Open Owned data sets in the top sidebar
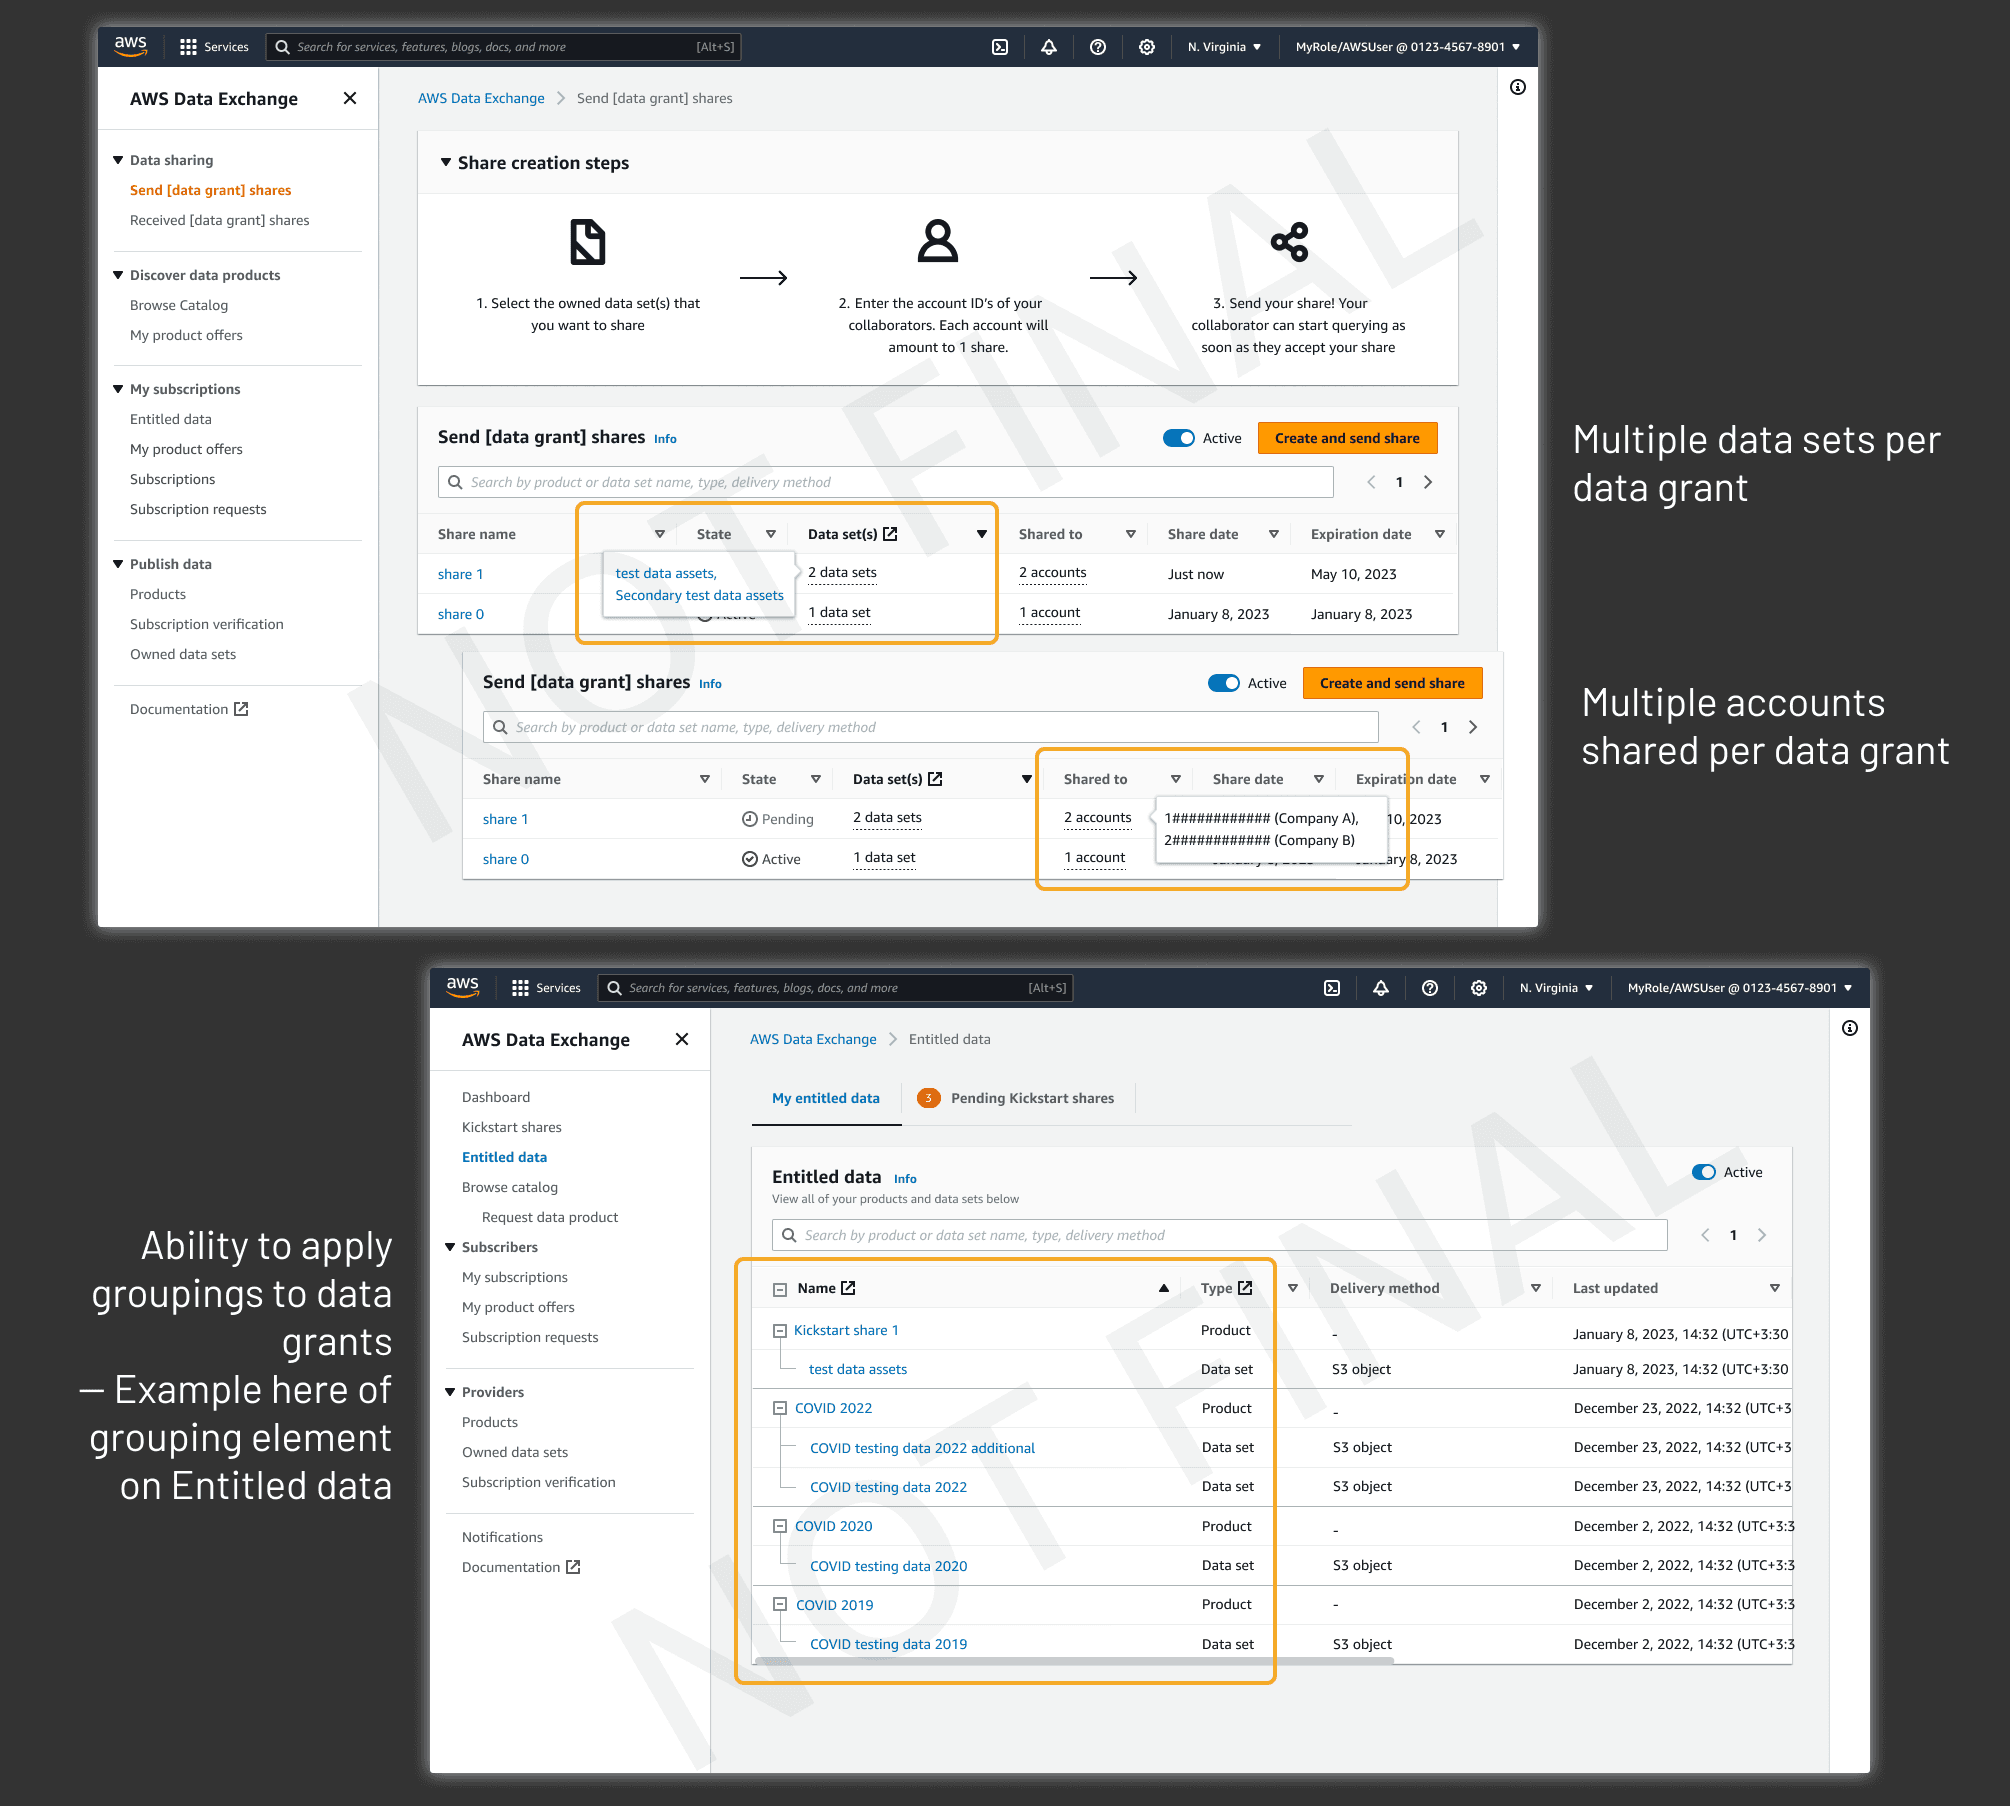 click(x=183, y=654)
